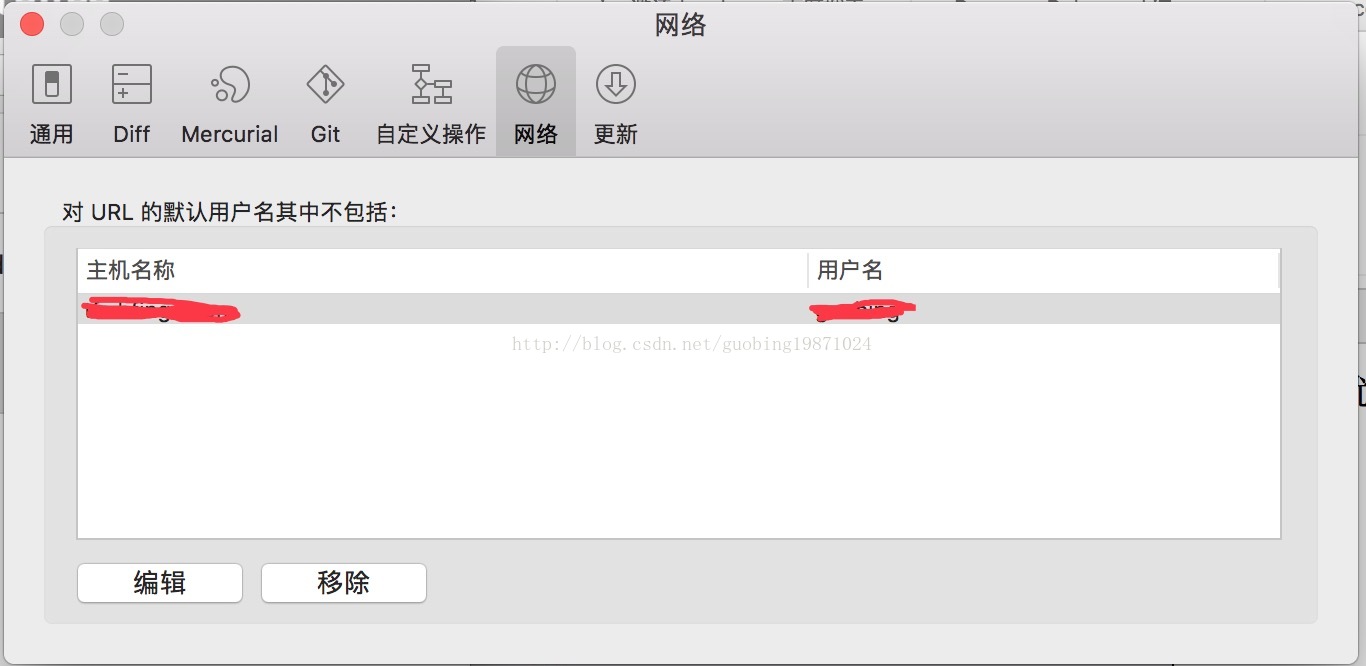Click the 网络 window title text

pos(681,24)
